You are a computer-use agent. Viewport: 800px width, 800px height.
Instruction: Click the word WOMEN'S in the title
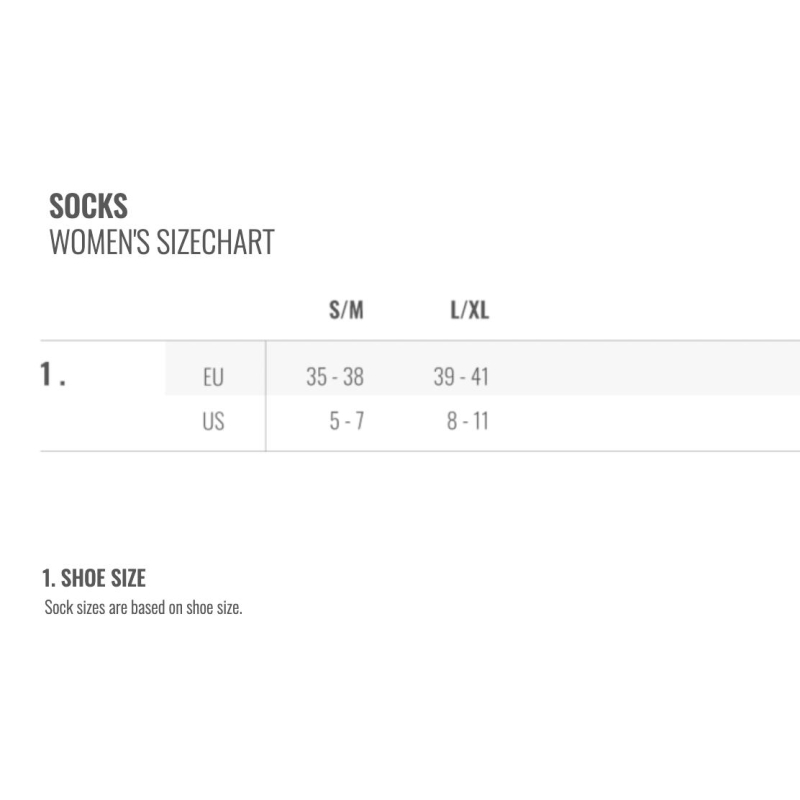99,242
